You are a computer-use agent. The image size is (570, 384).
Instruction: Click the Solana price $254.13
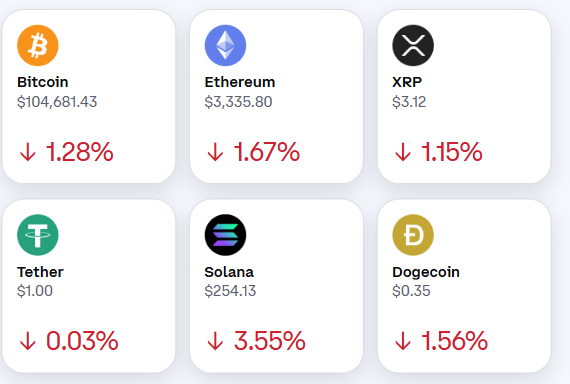(230, 291)
